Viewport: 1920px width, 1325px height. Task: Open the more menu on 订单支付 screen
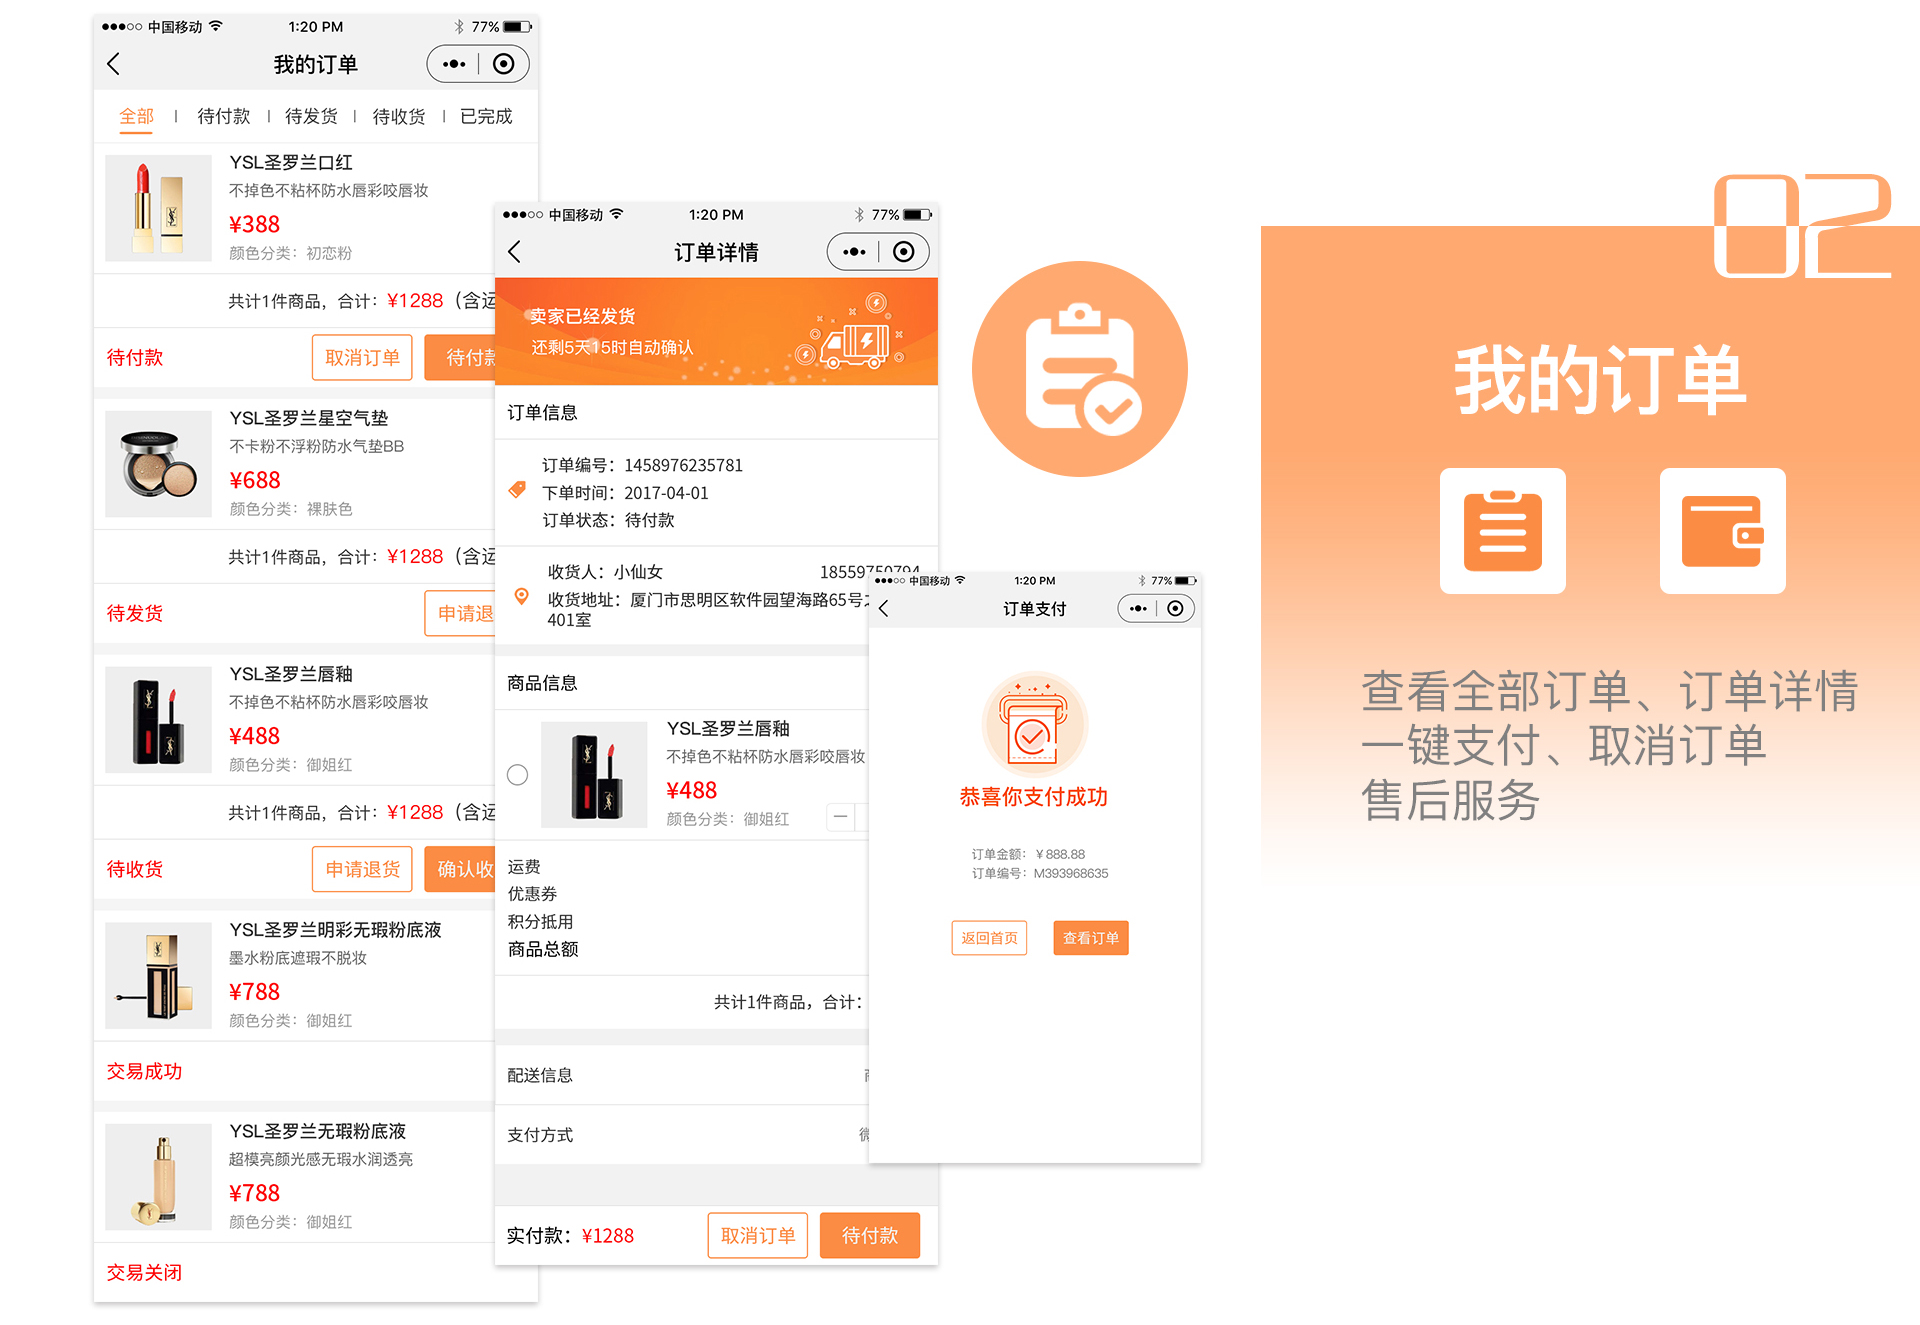[x=1138, y=608]
